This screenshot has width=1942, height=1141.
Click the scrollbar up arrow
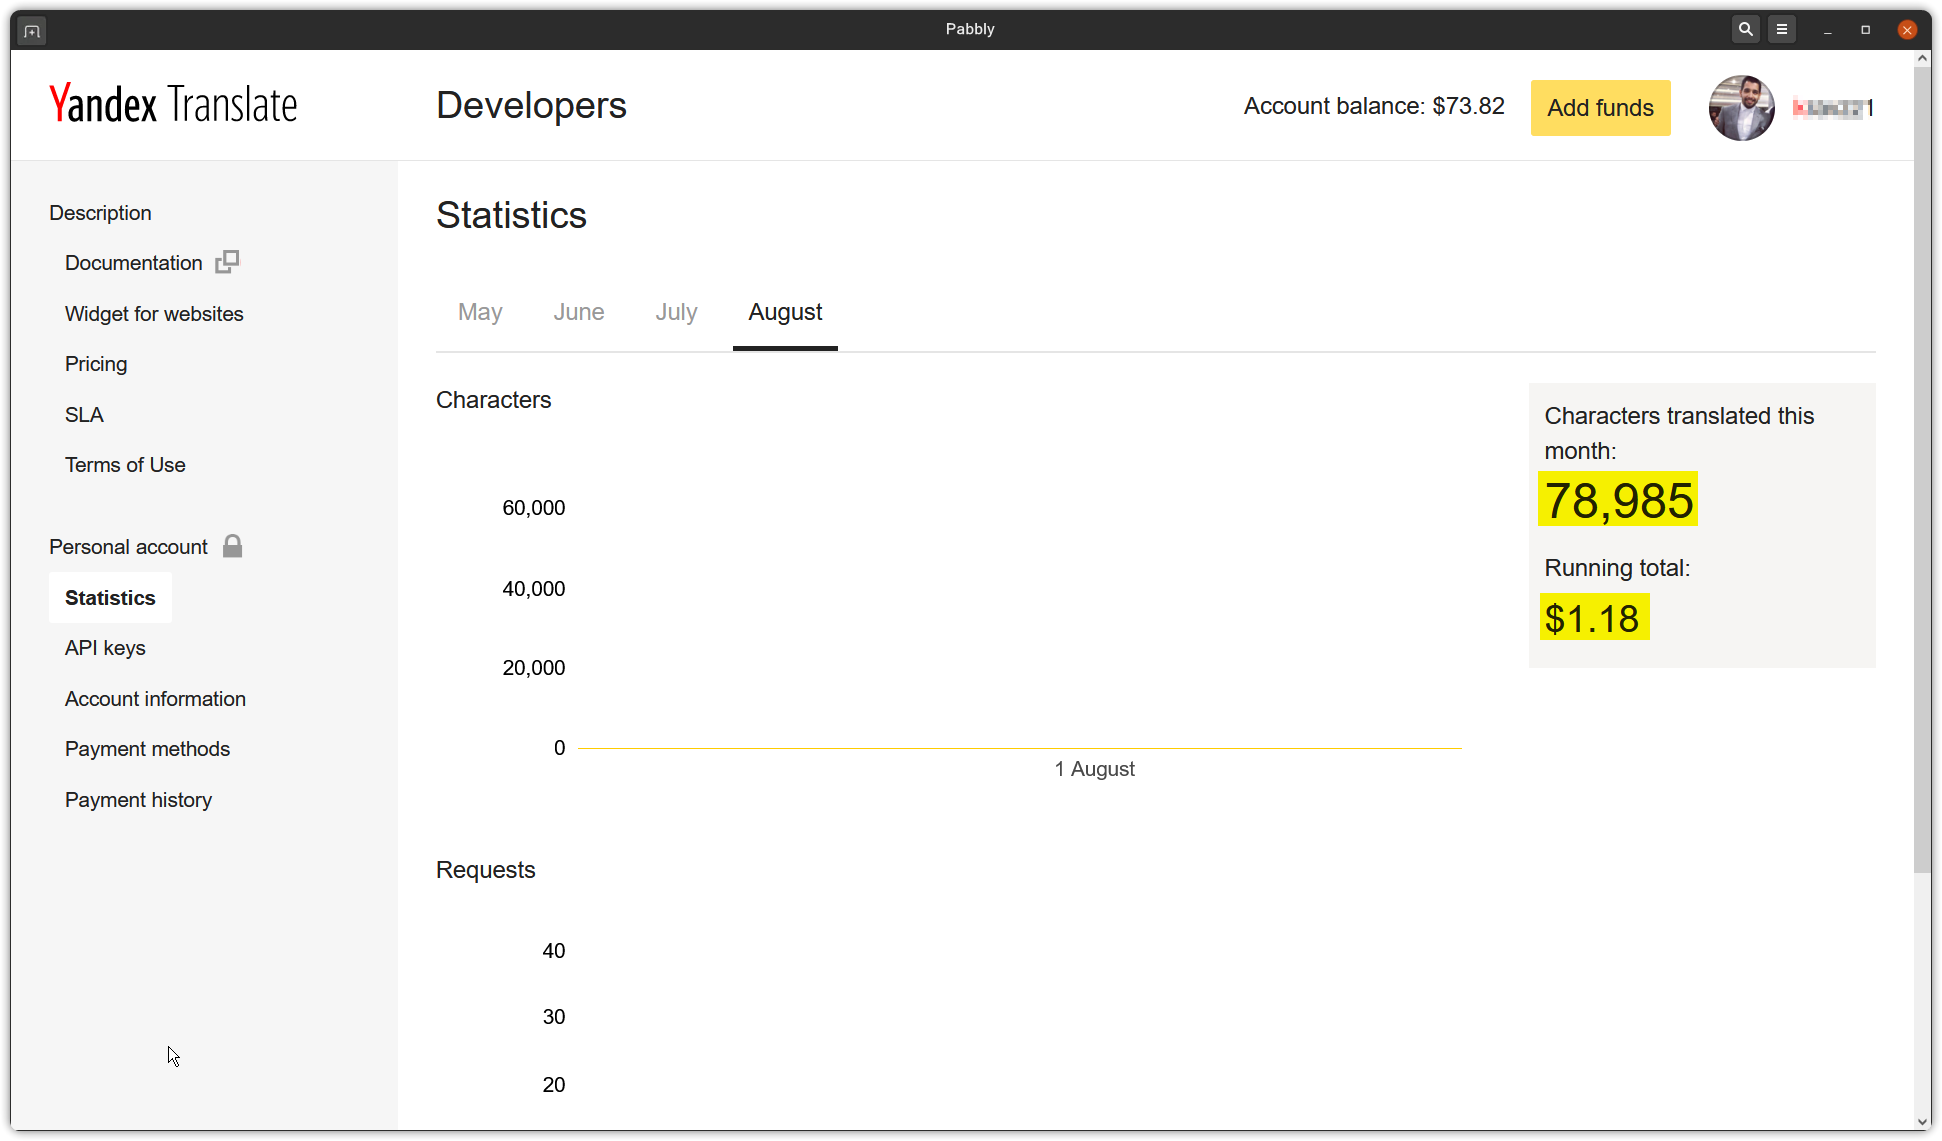click(1922, 59)
